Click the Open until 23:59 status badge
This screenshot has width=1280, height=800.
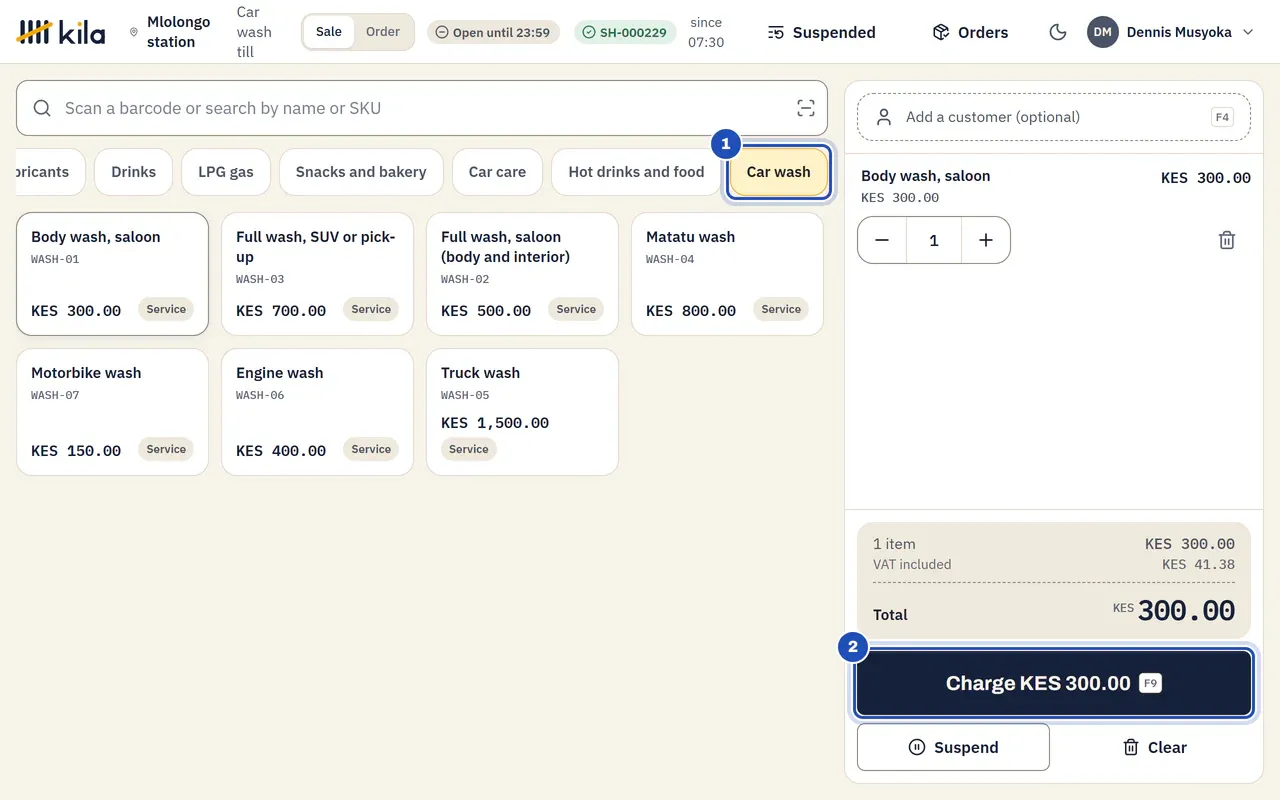[x=493, y=32]
